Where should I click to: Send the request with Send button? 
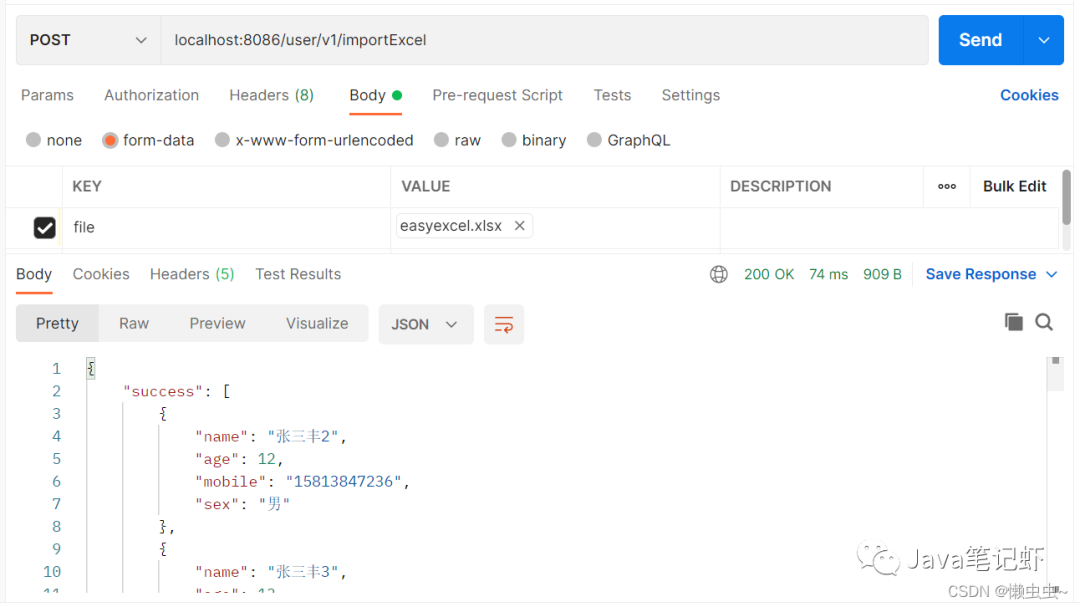click(981, 41)
